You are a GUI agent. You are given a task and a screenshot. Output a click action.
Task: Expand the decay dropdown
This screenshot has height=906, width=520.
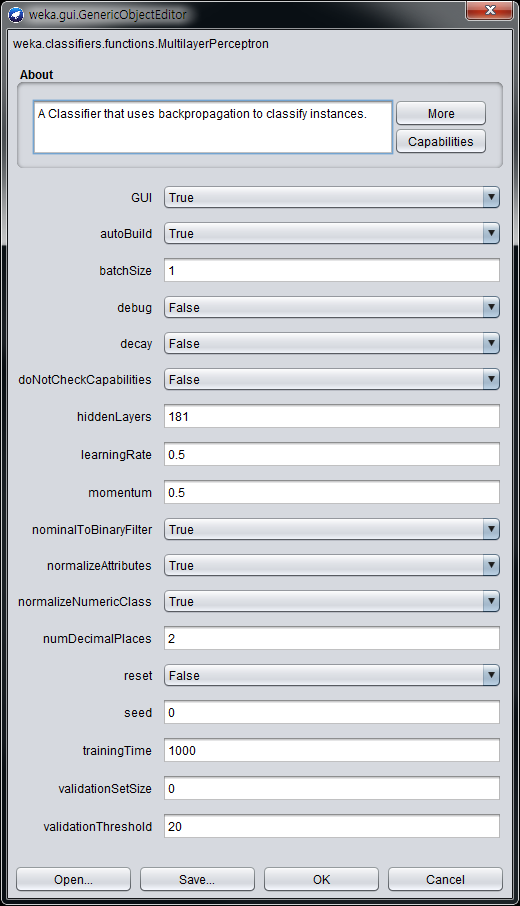pos(332,343)
